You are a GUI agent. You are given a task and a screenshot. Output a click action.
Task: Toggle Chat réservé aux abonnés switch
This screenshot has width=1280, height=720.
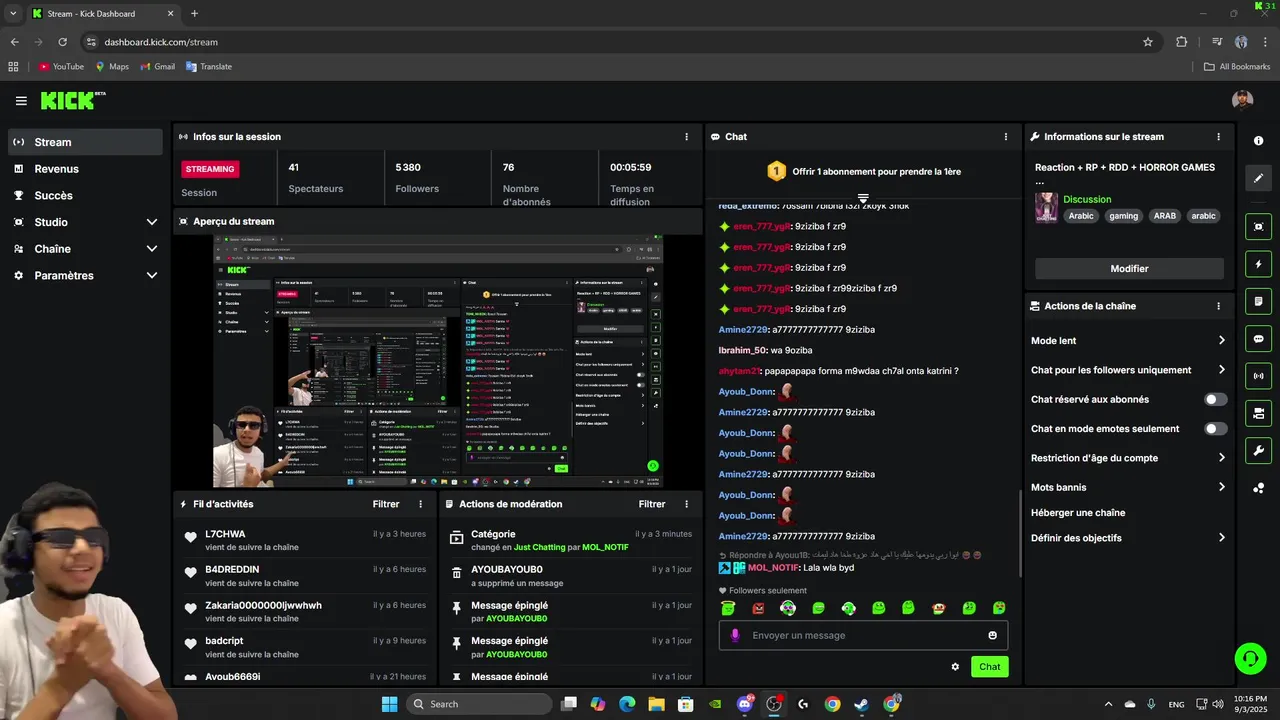[x=1215, y=399]
